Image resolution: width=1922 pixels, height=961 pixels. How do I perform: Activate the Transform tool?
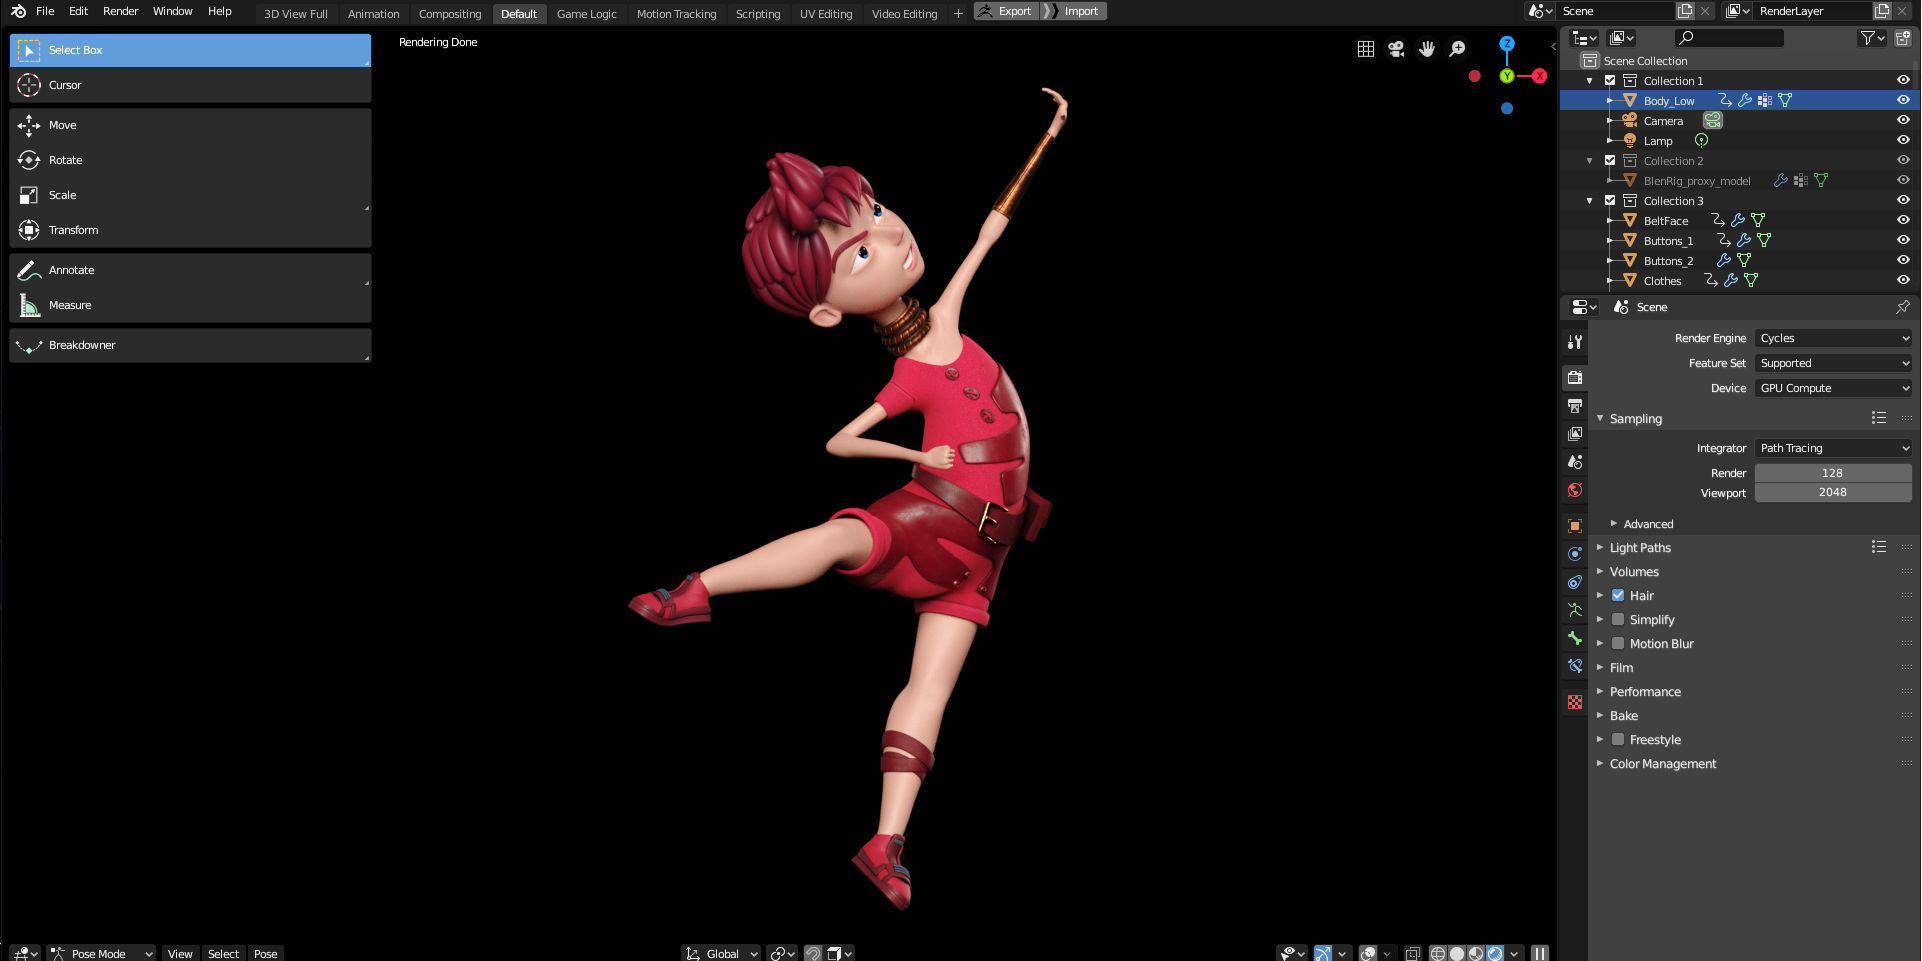point(190,230)
